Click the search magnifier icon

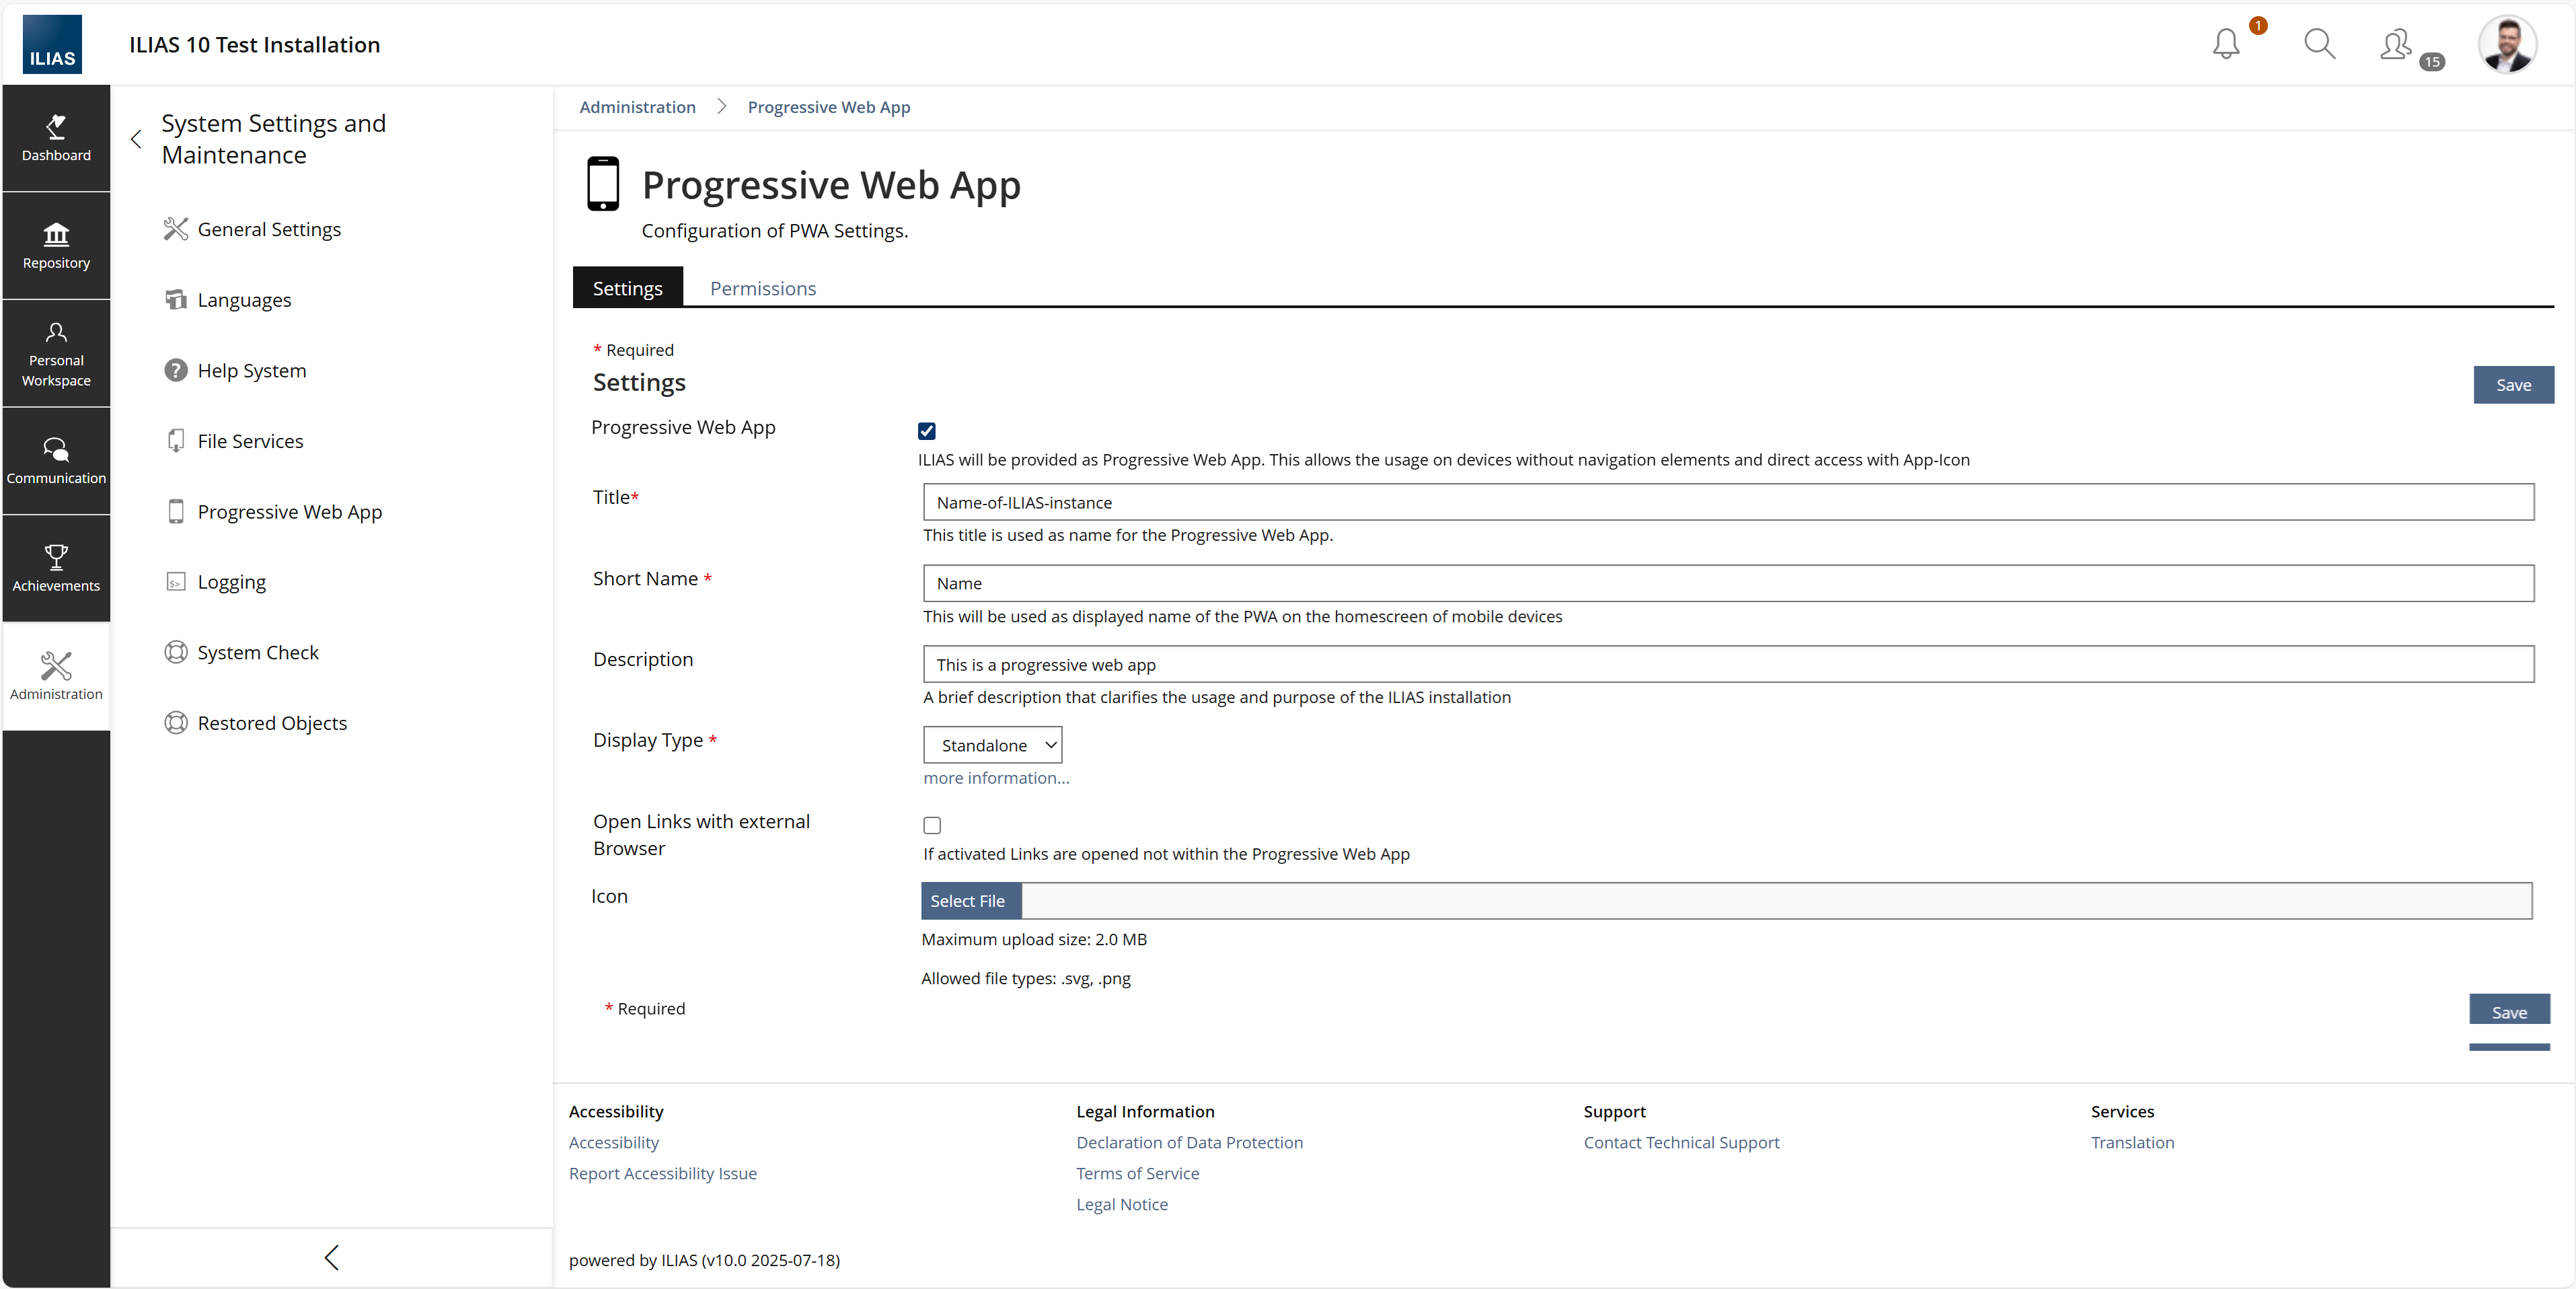coord(2319,44)
